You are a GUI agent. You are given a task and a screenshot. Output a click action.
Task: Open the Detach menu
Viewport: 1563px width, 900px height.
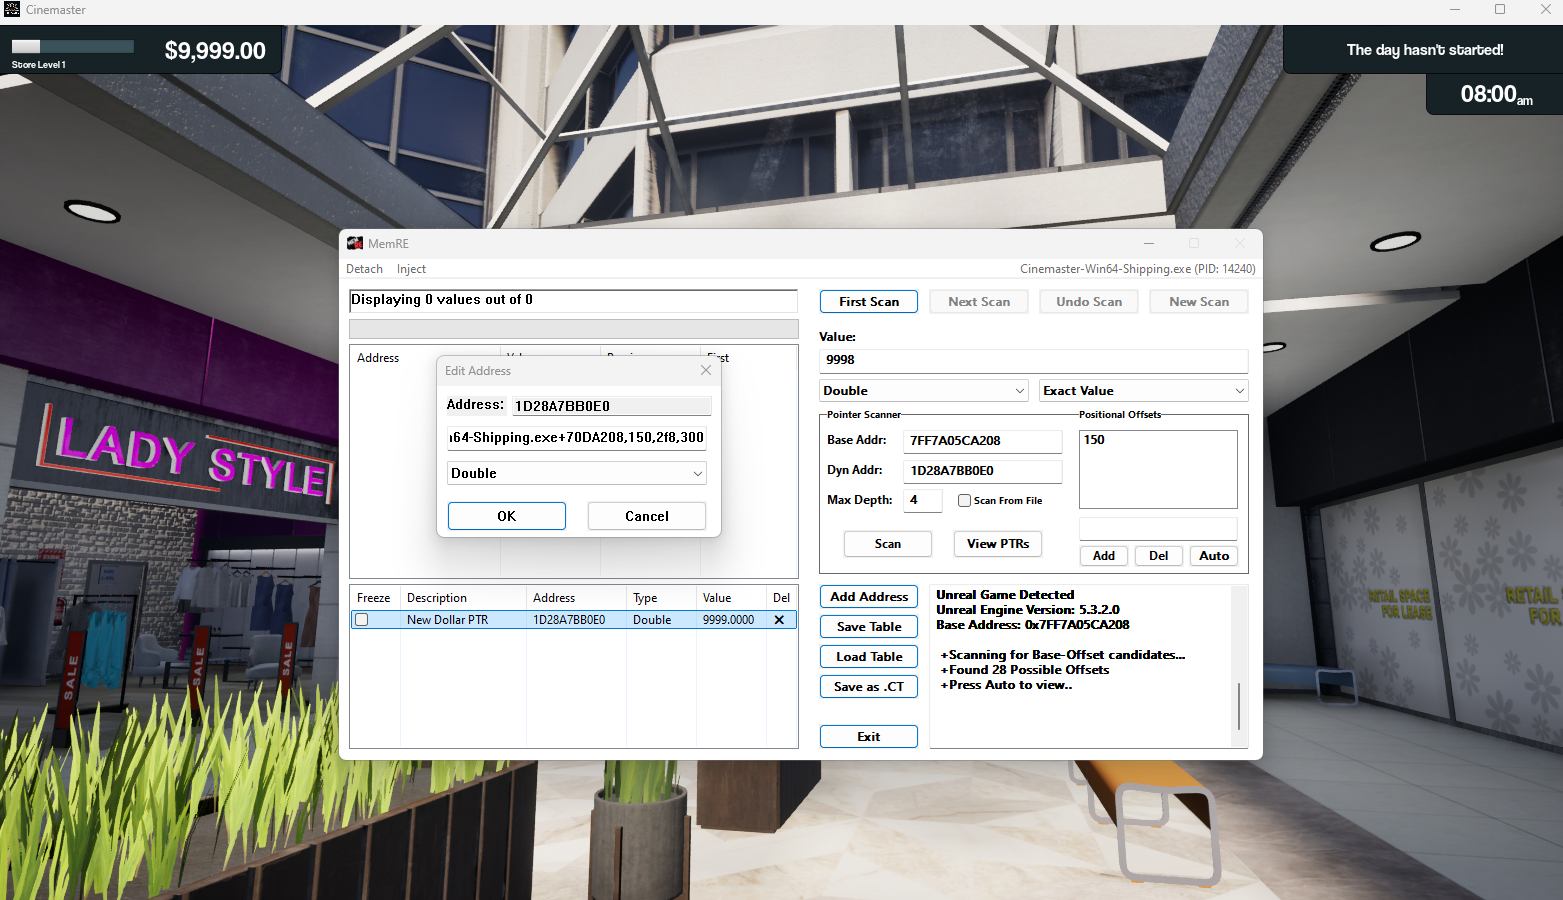364,269
